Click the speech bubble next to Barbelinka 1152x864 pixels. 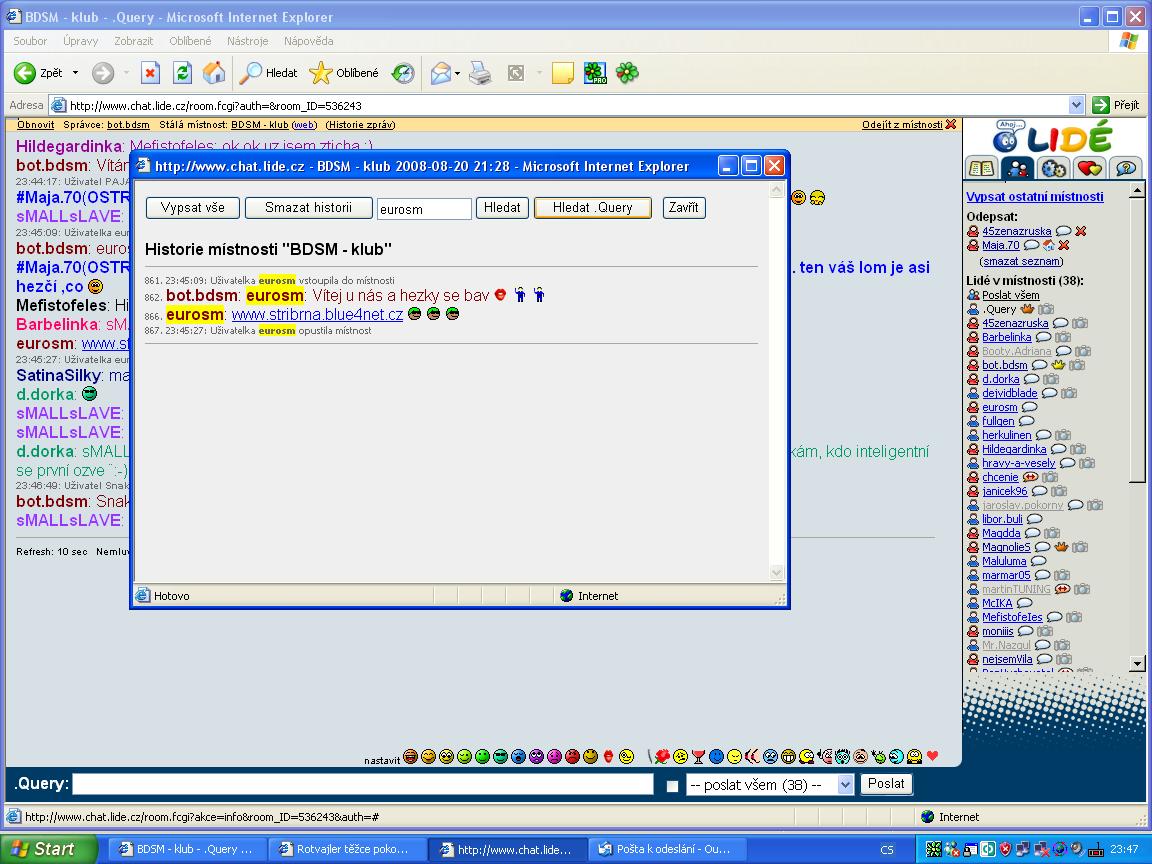tap(1043, 337)
